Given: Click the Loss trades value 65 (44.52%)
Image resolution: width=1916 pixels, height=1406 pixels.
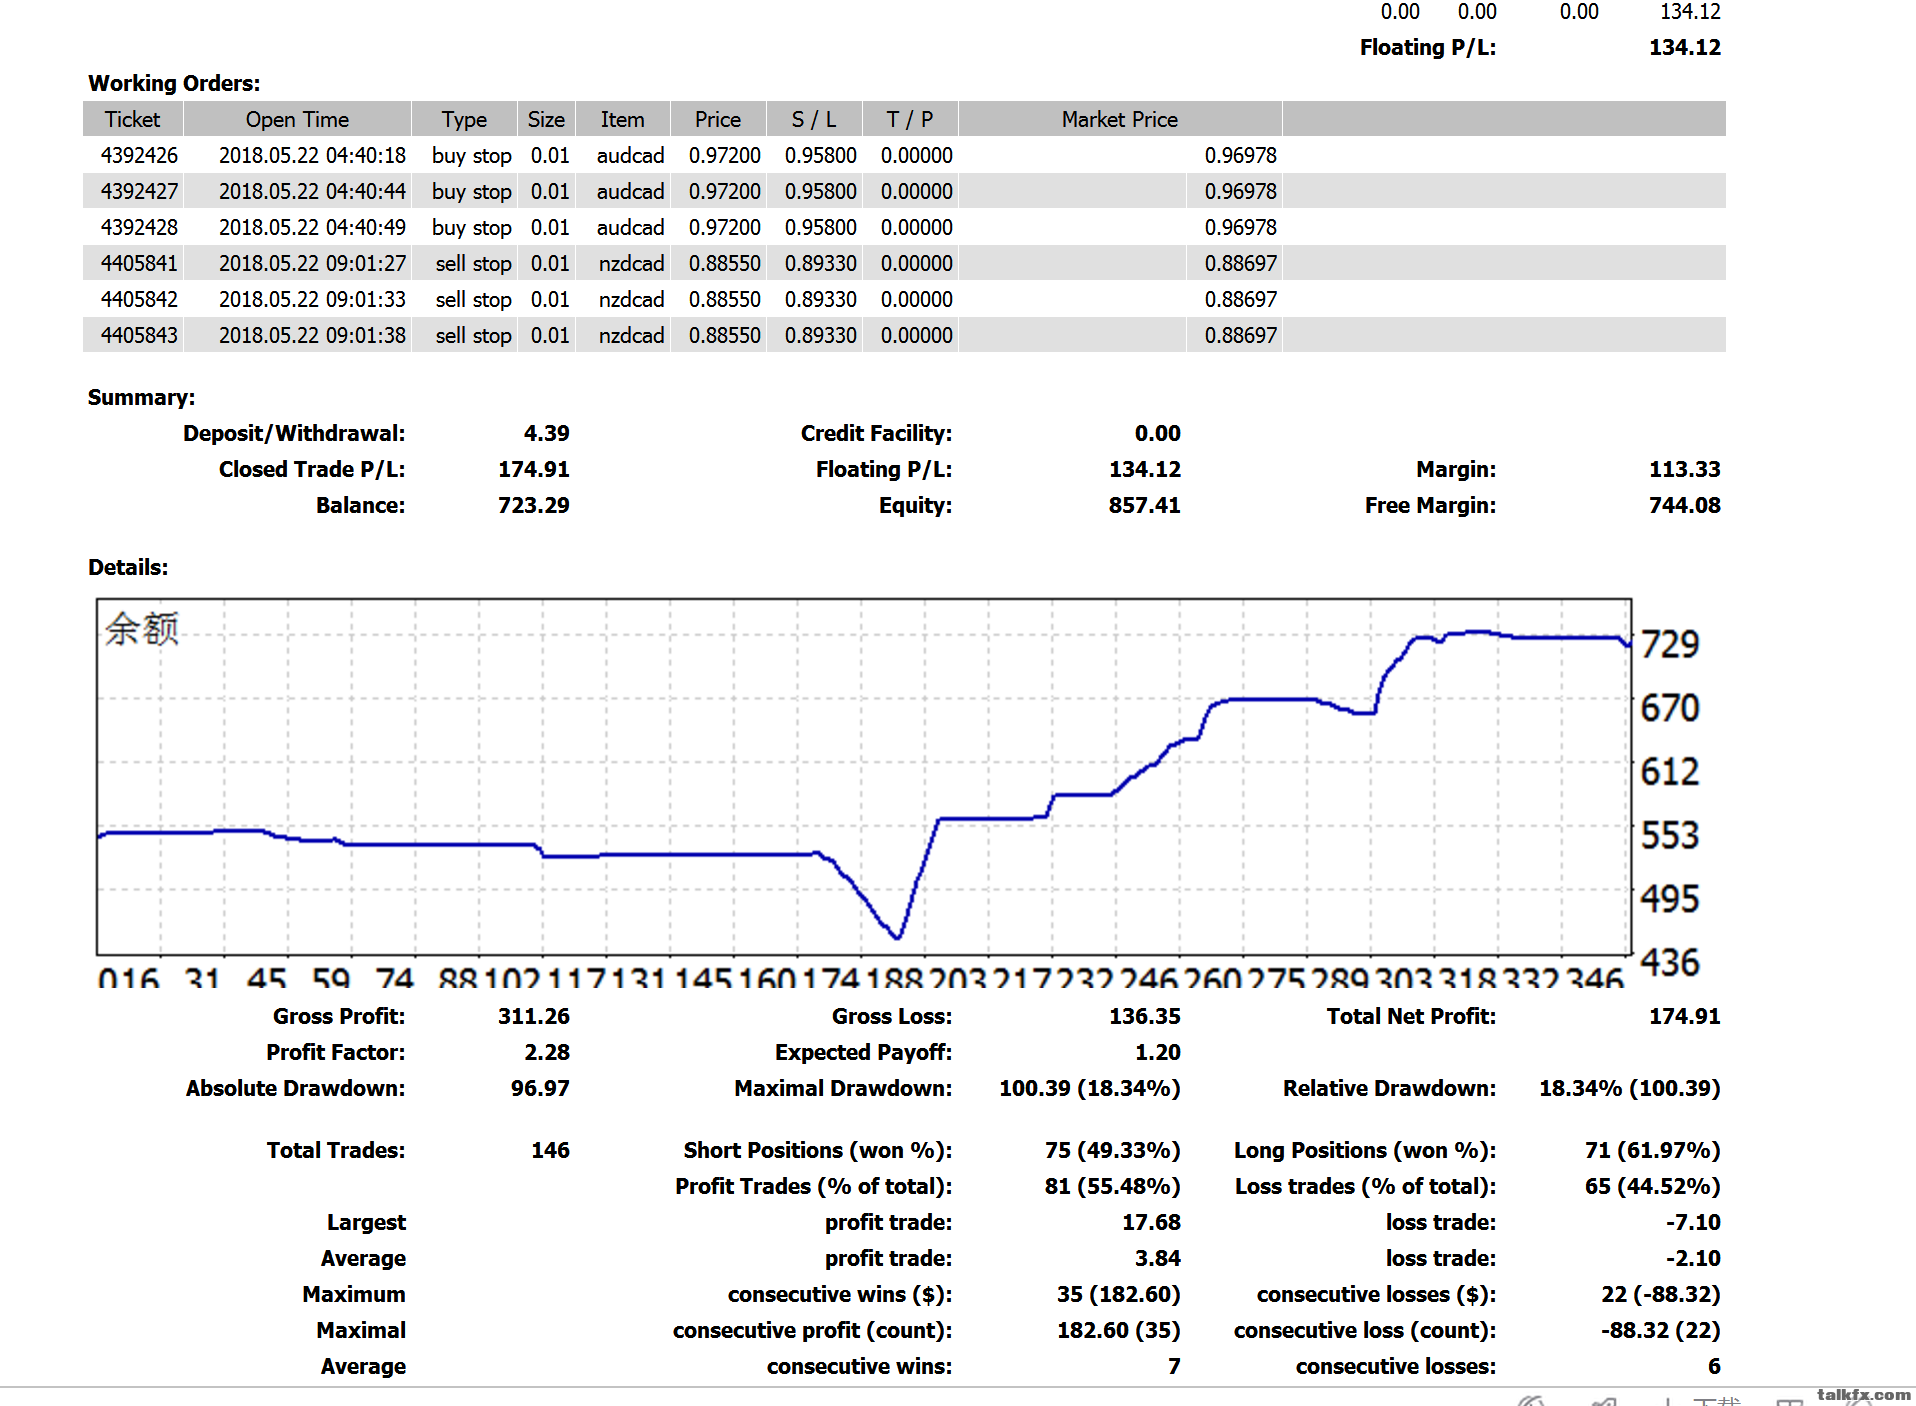Looking at the screenshot, I should click(x=1652, y=1186).
